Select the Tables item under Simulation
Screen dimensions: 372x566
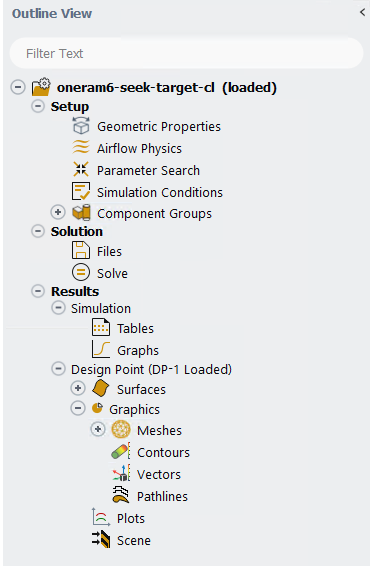tap(135, 328)
